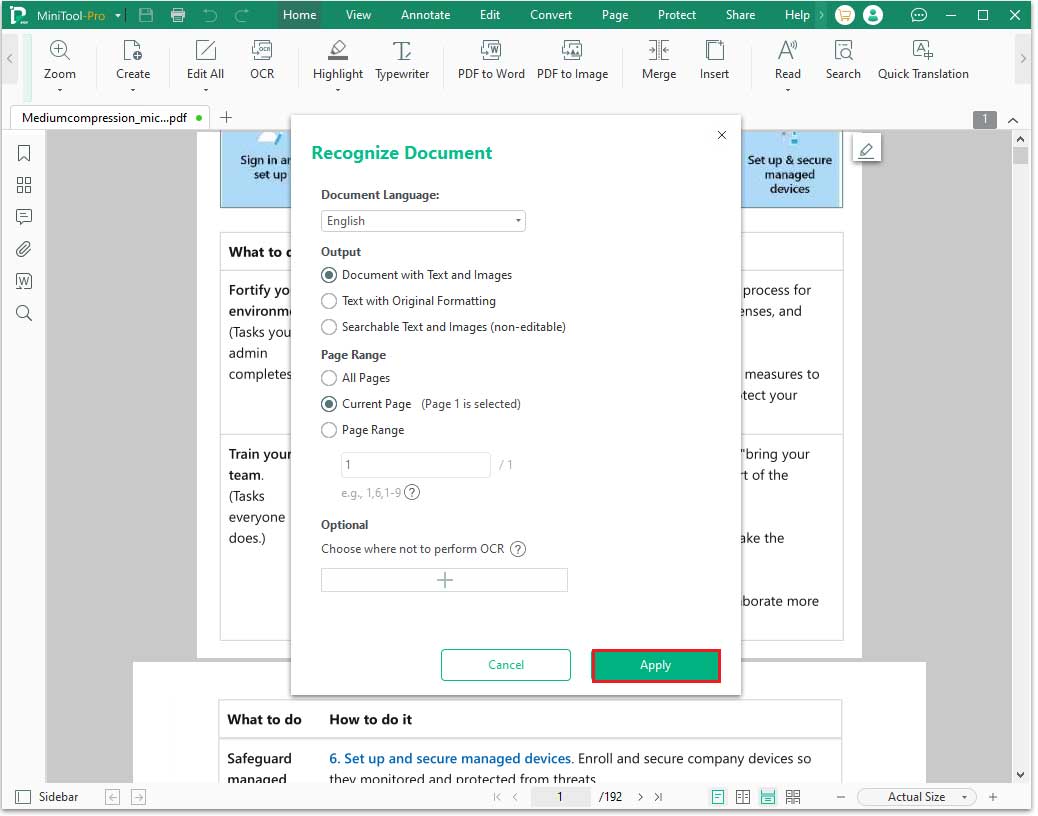Cancel the Recognize Document dialog
Screen dimensions: 1038x816
pyautogui.click(x=505, y=665)
